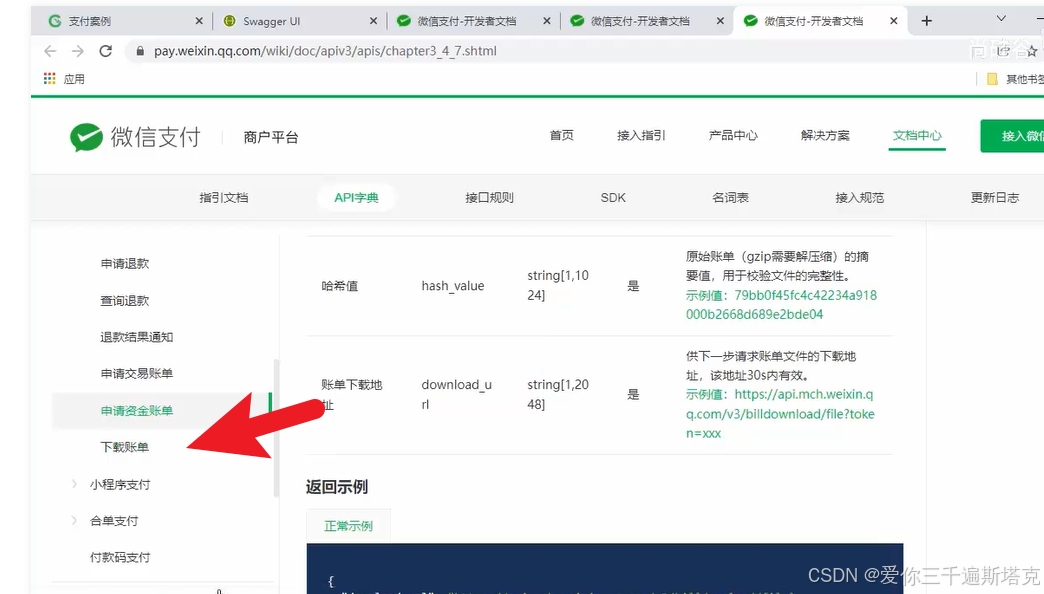Click the billdownload example URL text

tap(780, 414)
